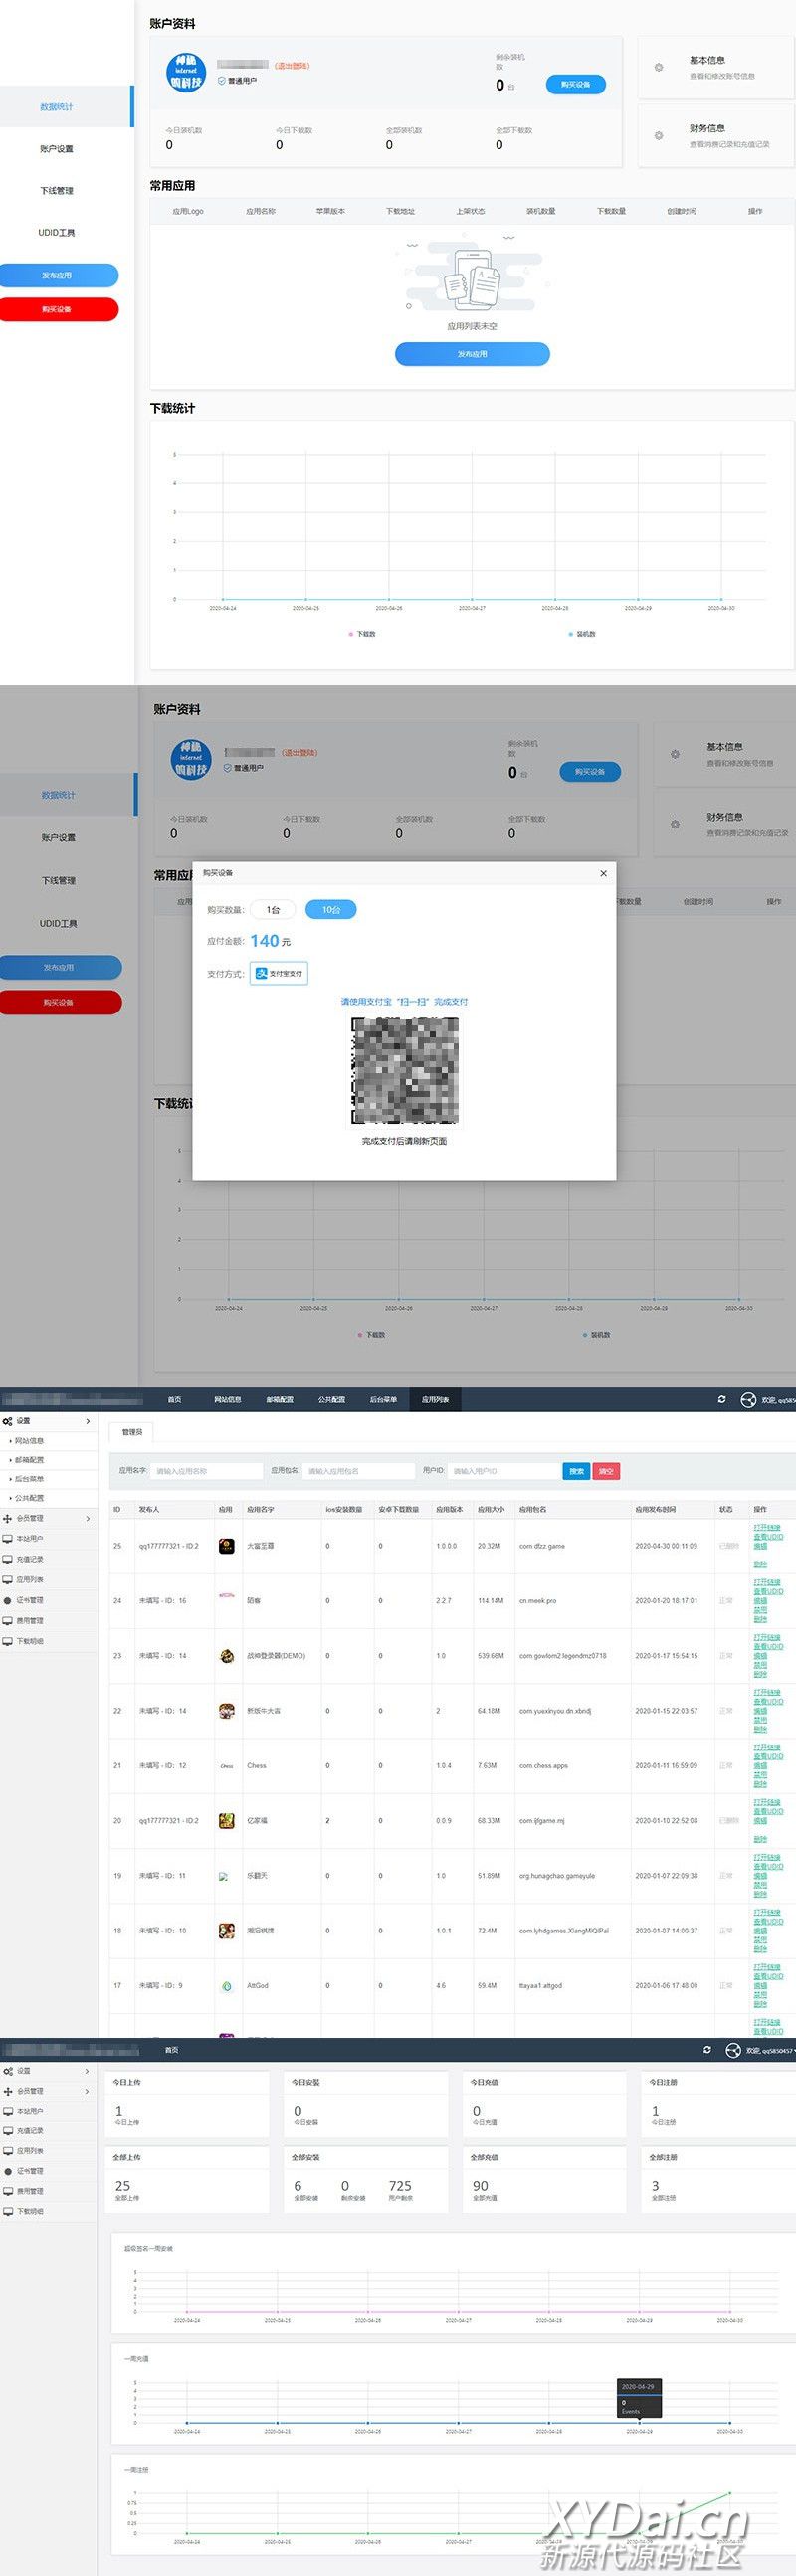Click refresh icon in stats admin top bar
796x2576 pixels.
(707, 2050)
